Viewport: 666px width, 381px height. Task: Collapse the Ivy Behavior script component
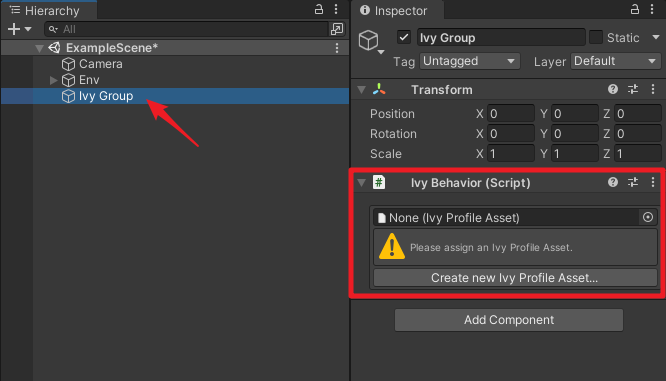pyautogui.click(x=361, y=183)
